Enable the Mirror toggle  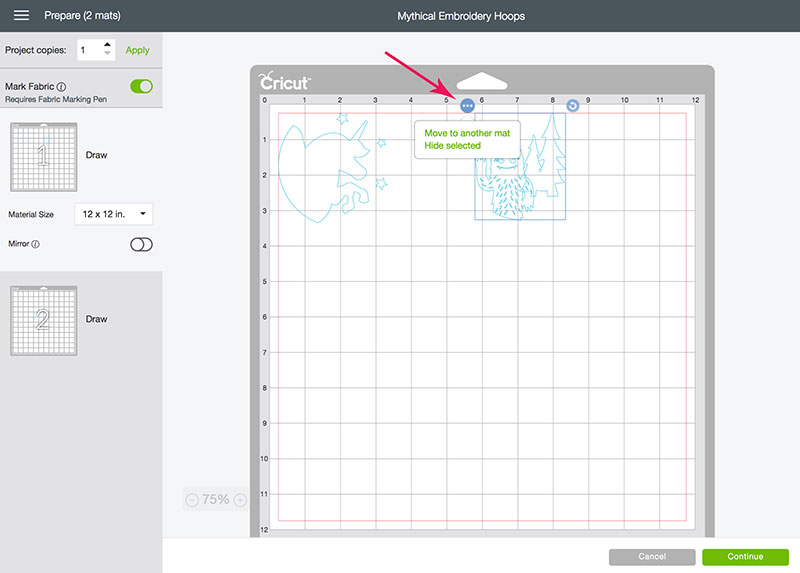[x=141, y=244]
